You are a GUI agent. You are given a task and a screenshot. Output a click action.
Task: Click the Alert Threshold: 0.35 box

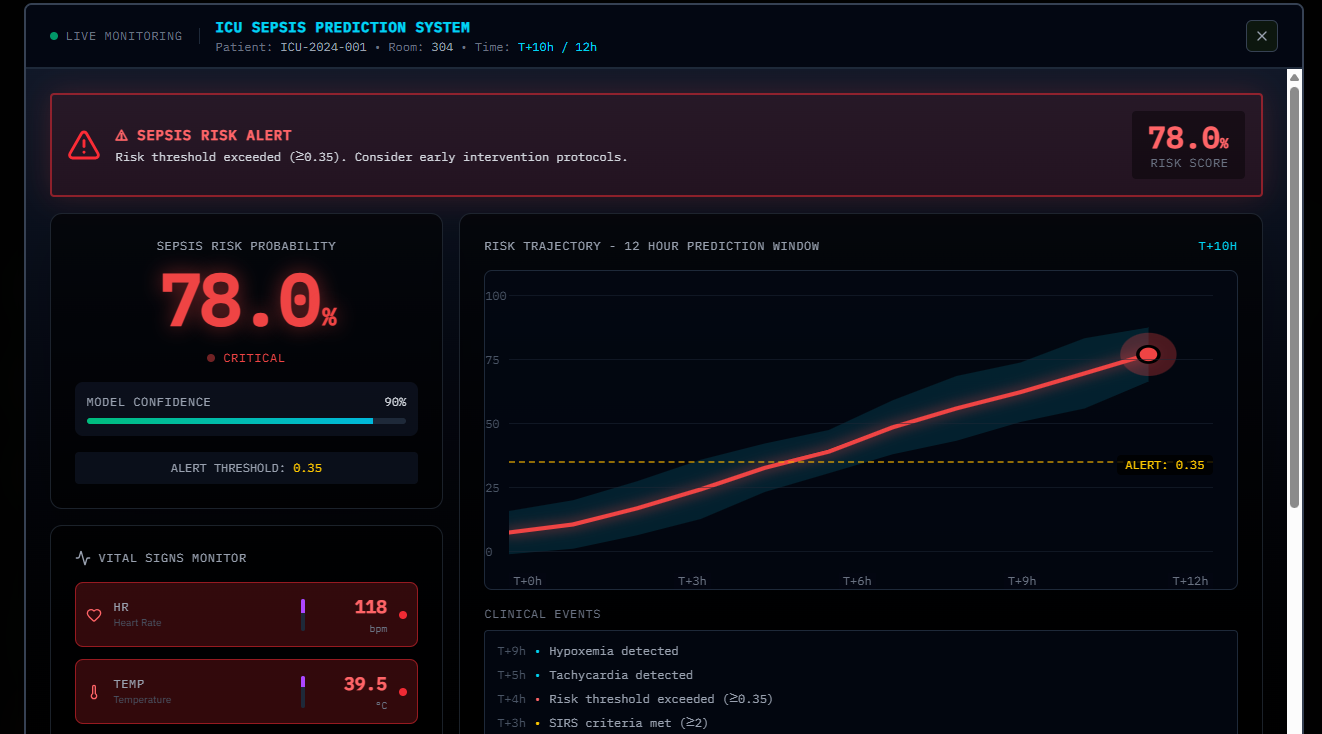(x=246, y=468)
